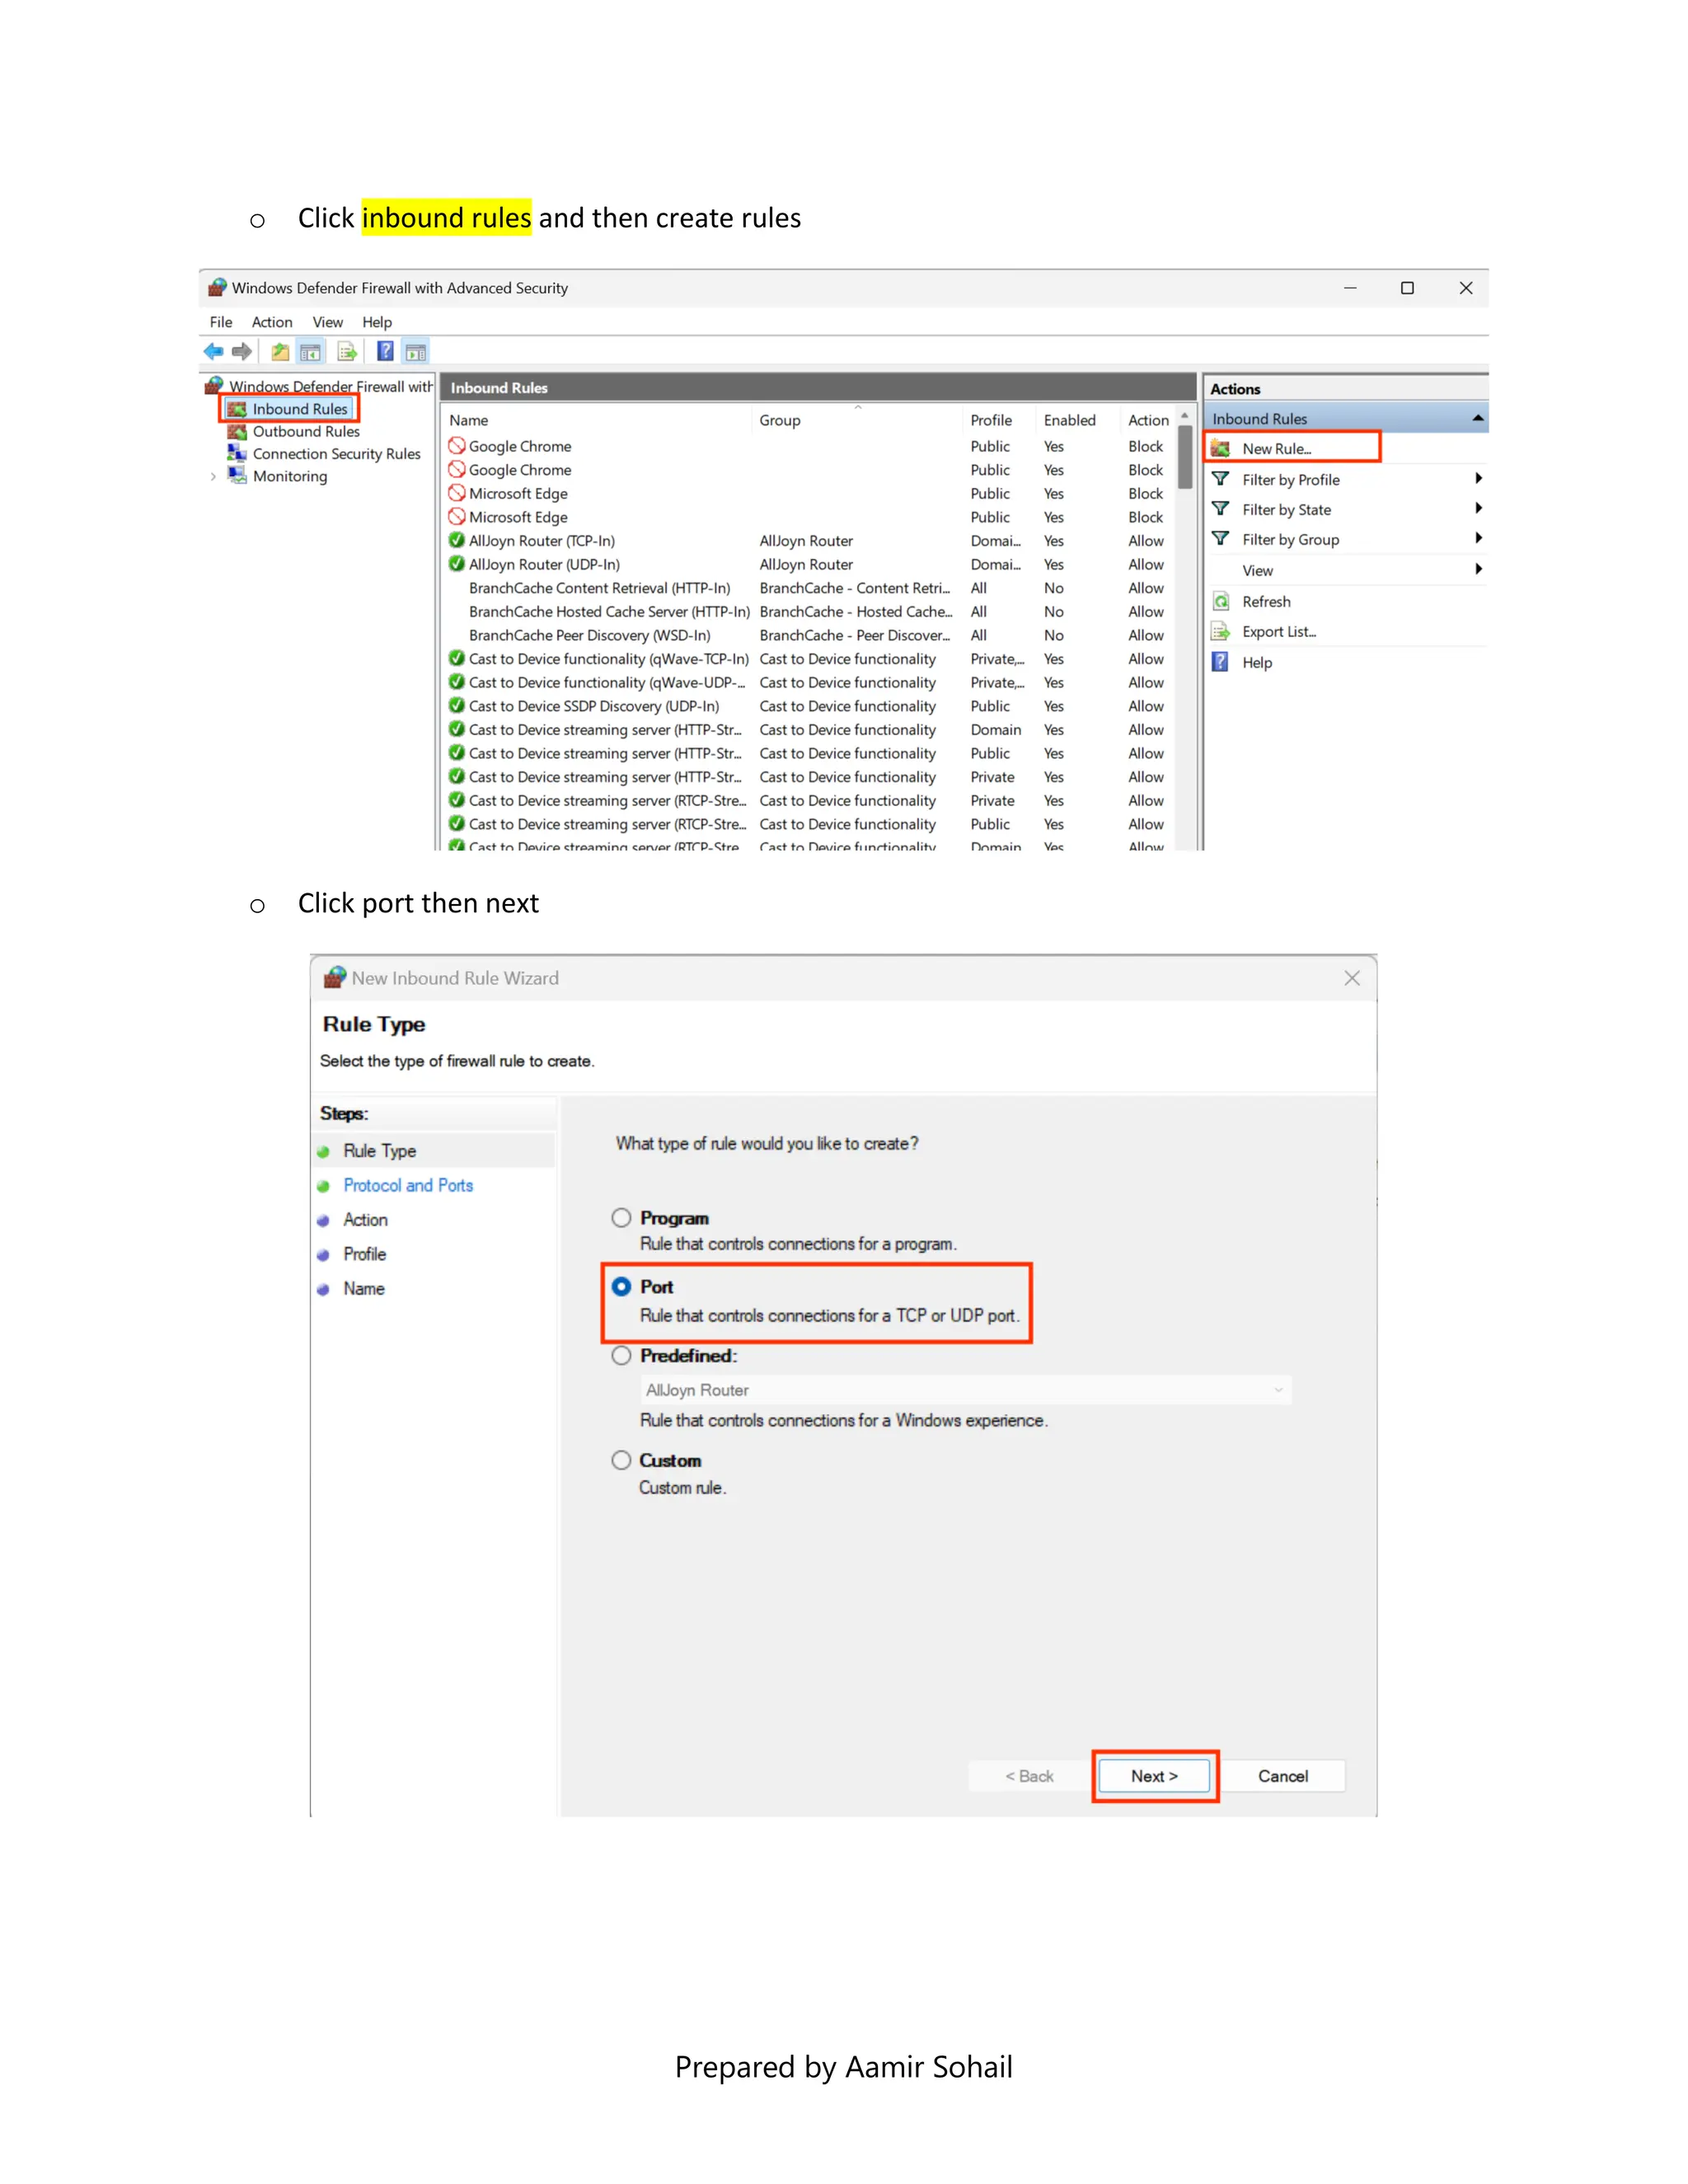Click the blue Help toolbar icon
The width and height of the screenshot is (1688, 2184).
[x=385, y=351]
